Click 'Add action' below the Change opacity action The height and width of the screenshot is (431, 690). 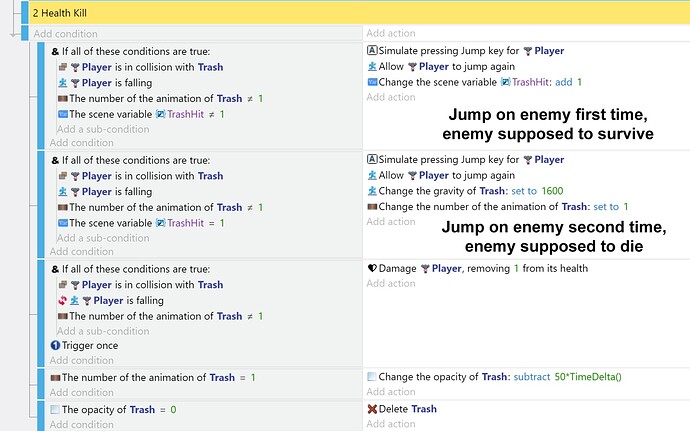pyautogui.click(x=391, y=392)
